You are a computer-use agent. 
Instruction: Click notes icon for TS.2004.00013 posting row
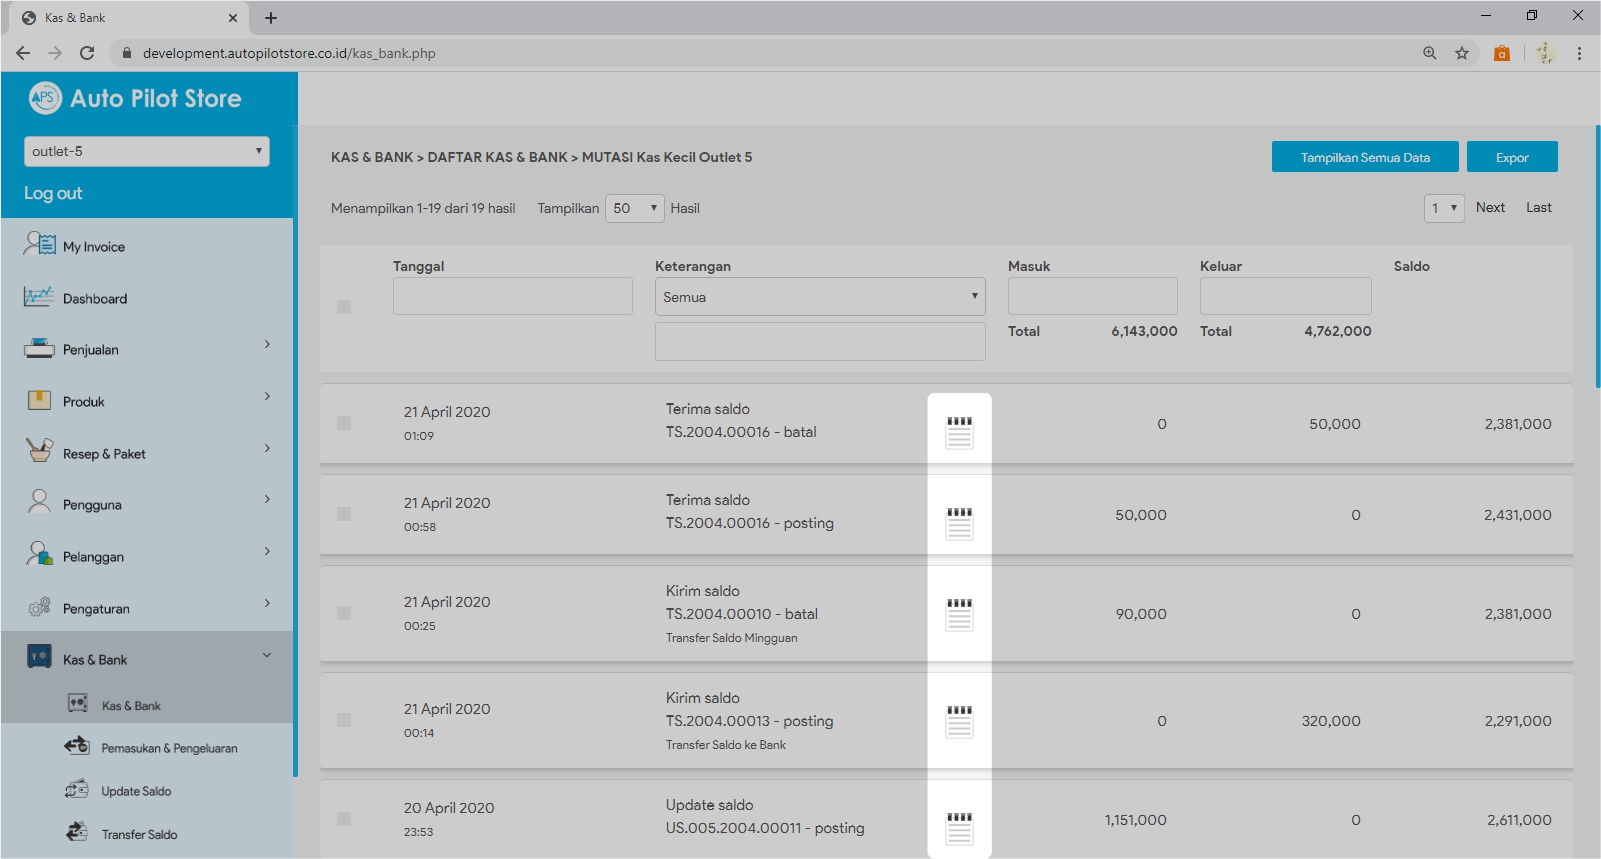959,721
